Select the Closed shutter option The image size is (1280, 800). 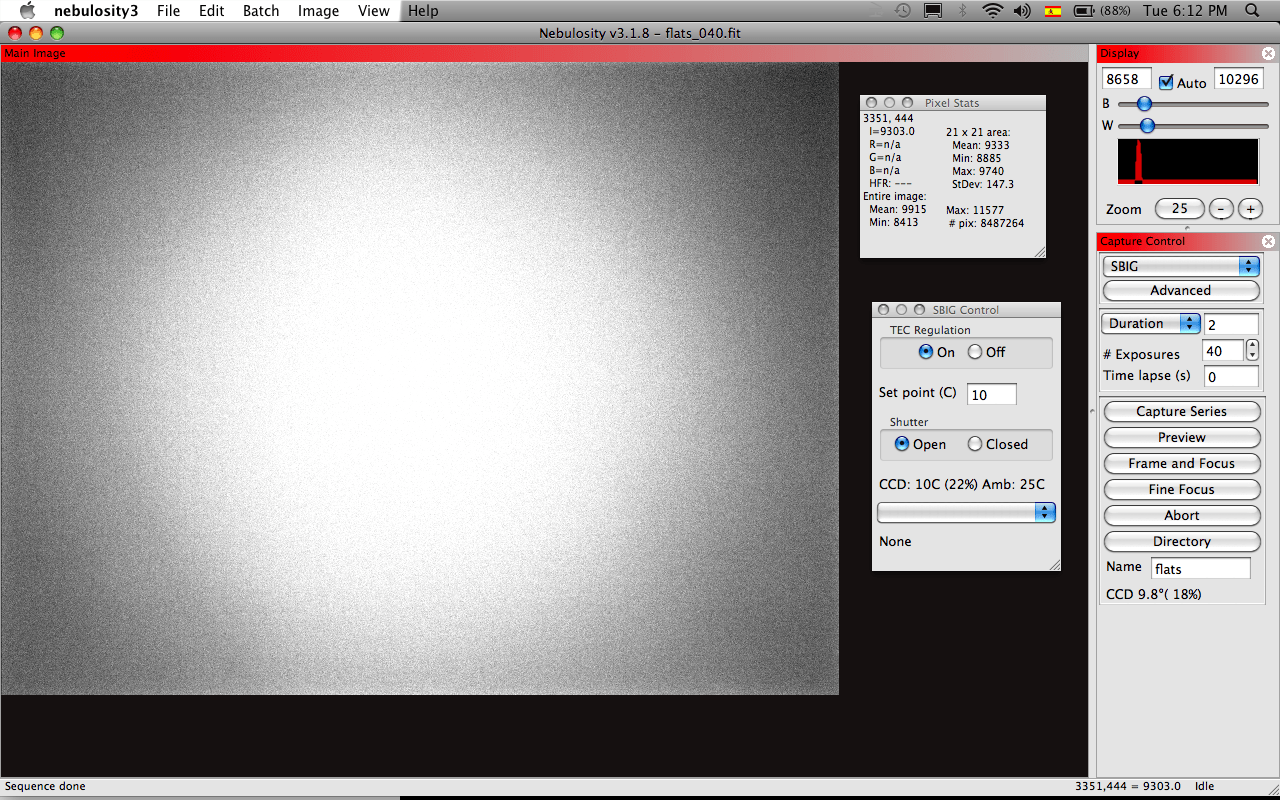coord(975,444)
